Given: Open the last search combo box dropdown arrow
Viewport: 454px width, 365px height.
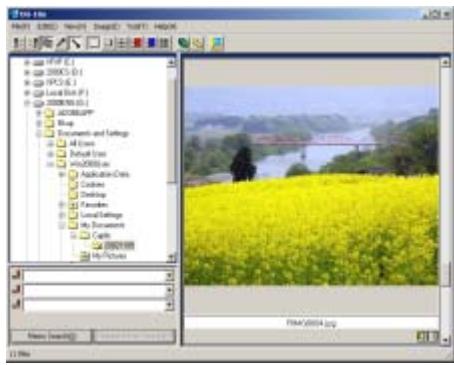Looking at the screenshot, I should pyautogui.click(x=169, y=305).
